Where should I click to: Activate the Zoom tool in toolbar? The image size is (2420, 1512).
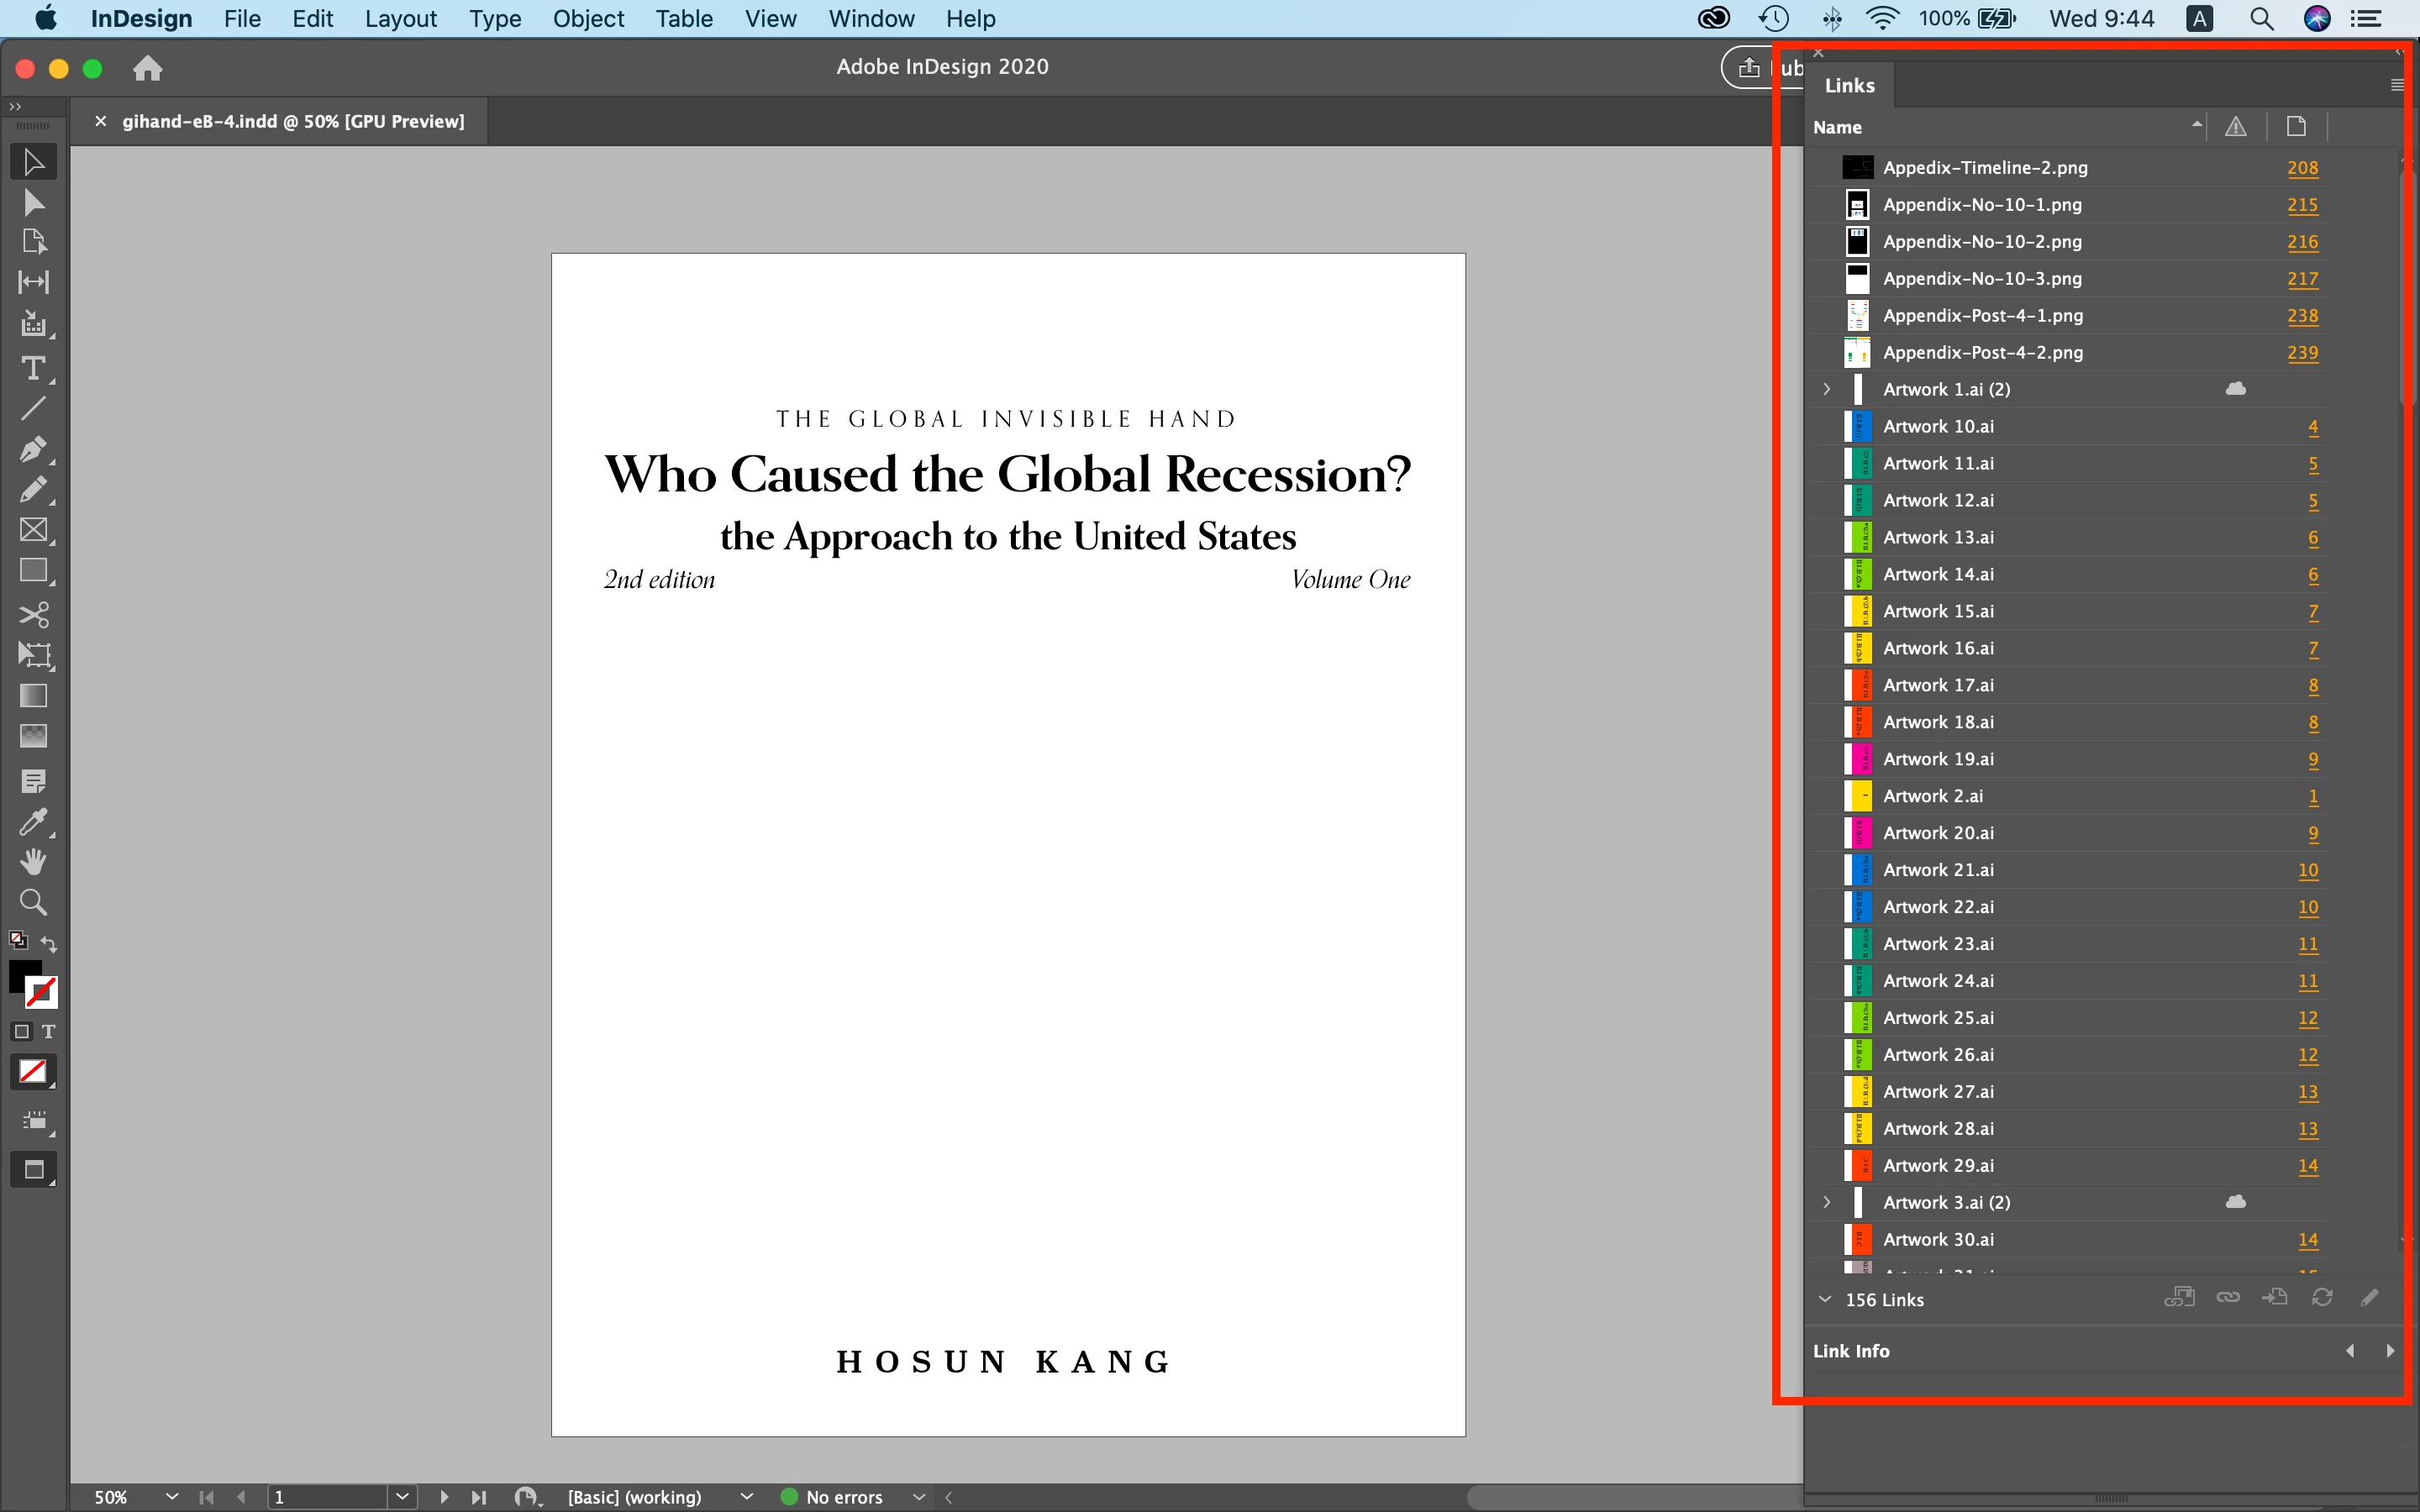[x=33, y=902]
